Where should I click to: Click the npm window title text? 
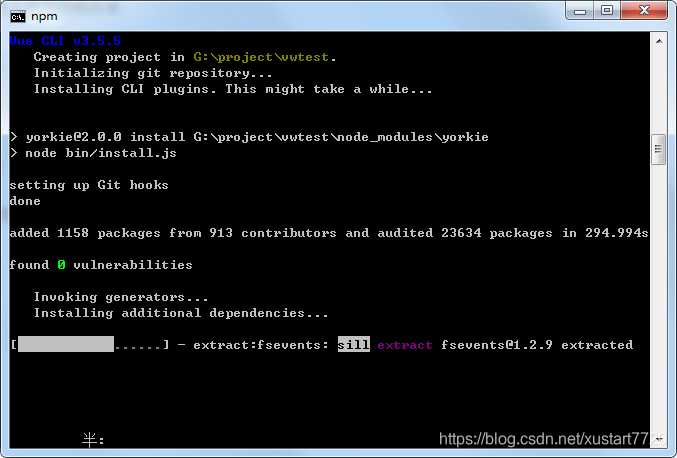[x=44, y=16]
